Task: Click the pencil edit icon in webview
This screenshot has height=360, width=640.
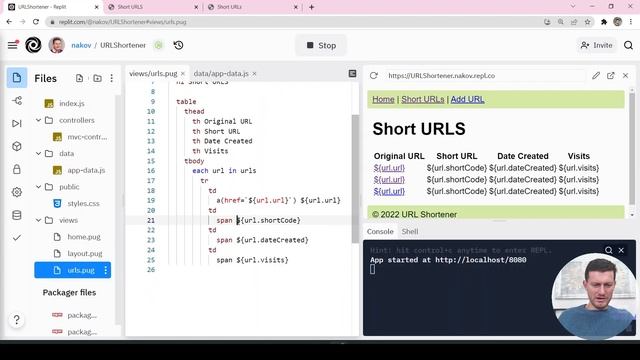Action: pyautogui.click(x=596, y=76)
